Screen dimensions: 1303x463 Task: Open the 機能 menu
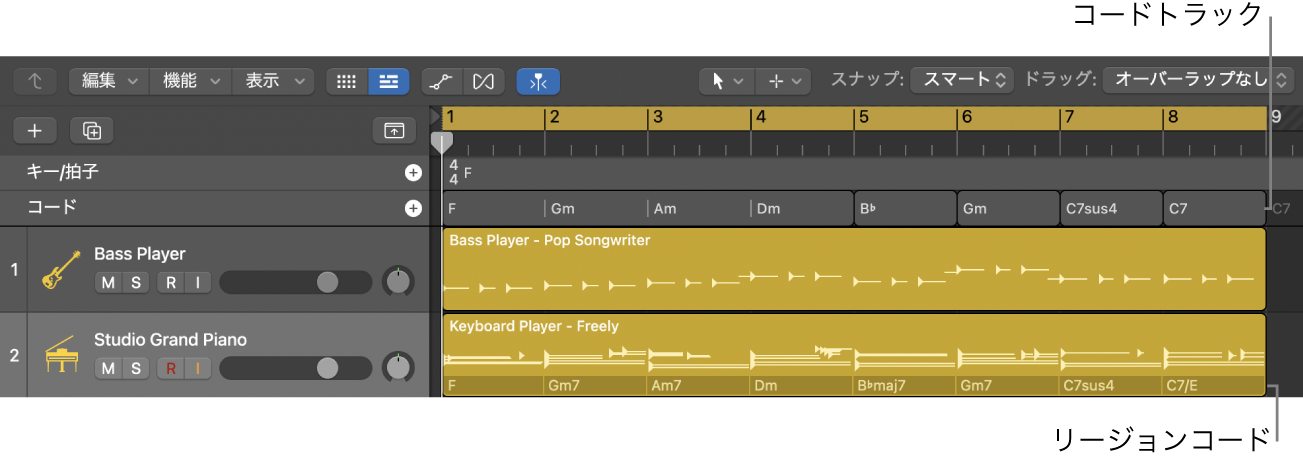coord(191,81)
